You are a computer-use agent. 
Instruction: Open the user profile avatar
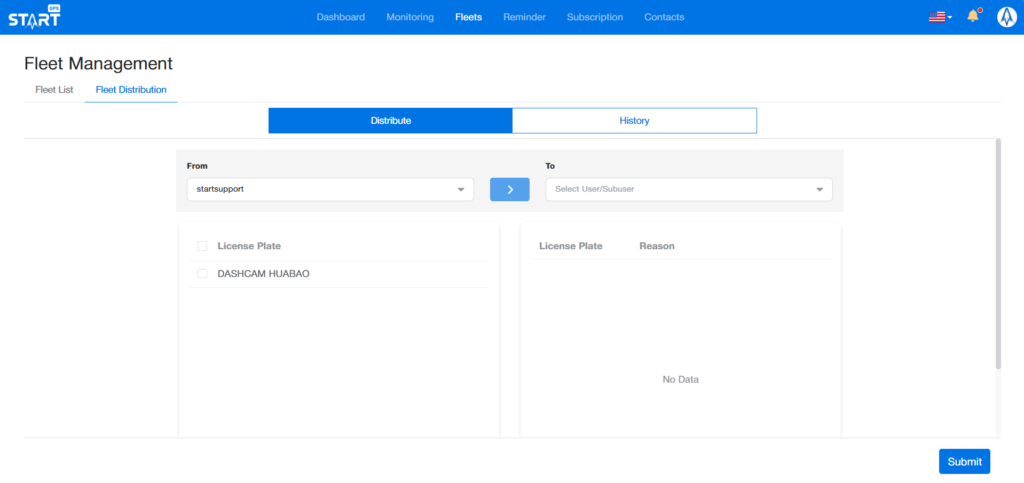click(1006, 17)
